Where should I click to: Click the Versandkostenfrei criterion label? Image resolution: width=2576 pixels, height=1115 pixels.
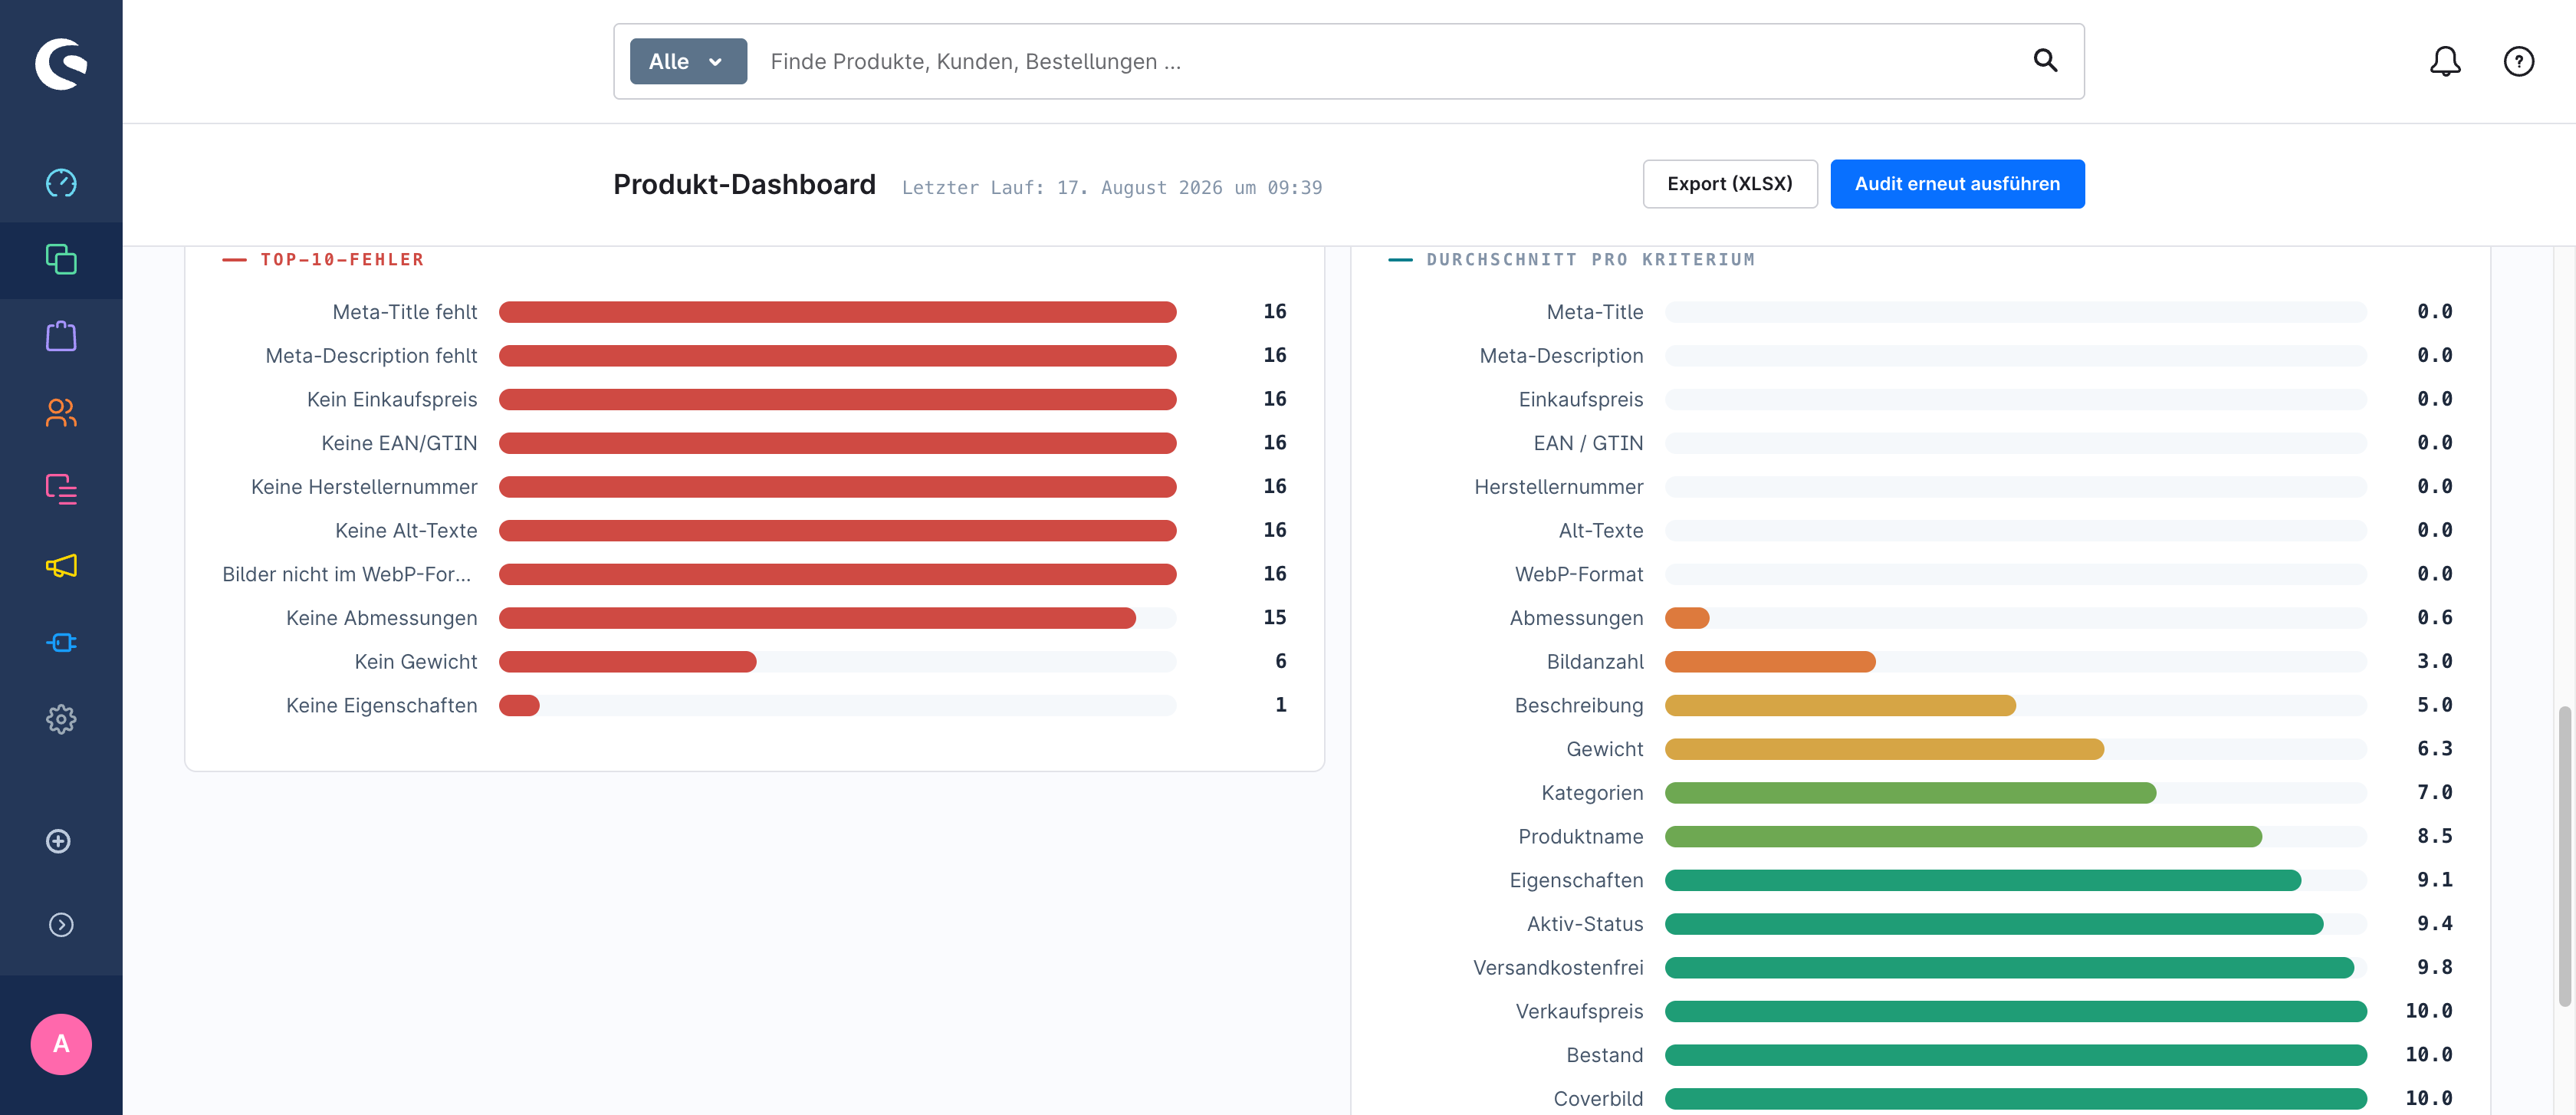tap(1558, 968)
